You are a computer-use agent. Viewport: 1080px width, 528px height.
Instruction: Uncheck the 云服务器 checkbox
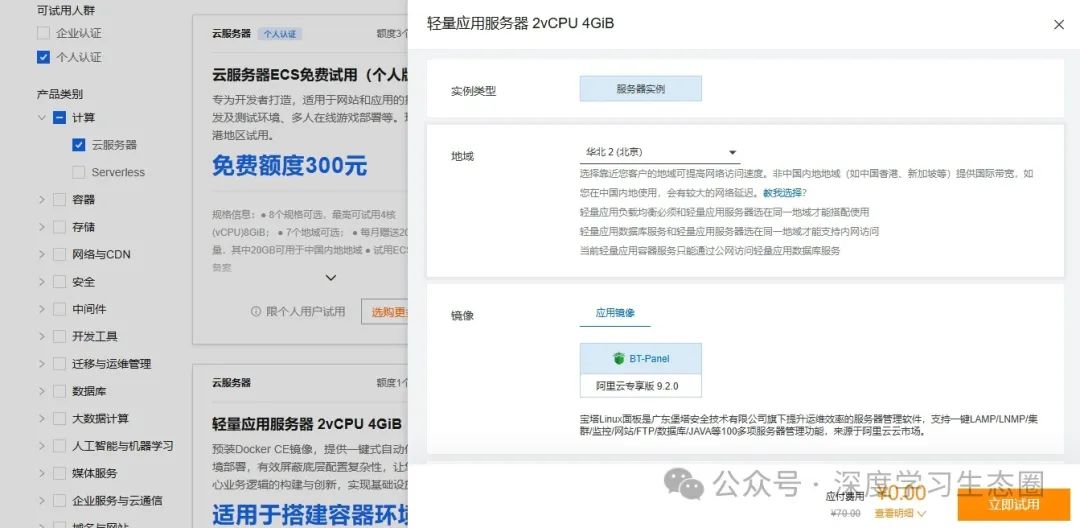(x=79, y=145)
